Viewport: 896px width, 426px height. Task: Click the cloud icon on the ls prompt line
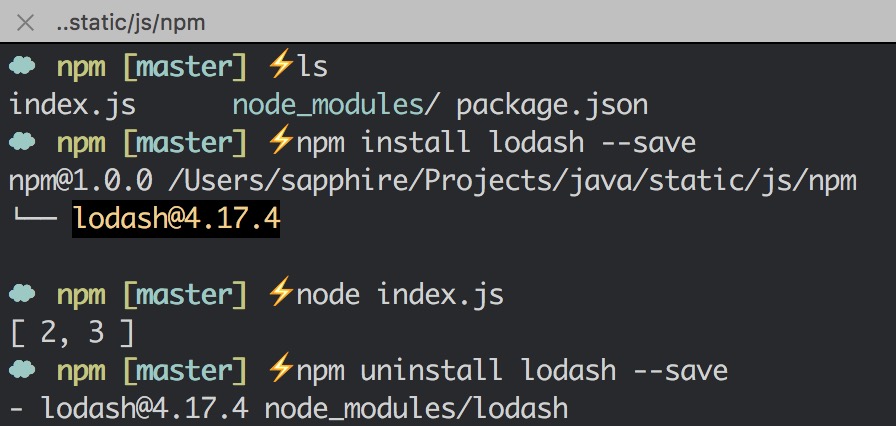(22, 66)
